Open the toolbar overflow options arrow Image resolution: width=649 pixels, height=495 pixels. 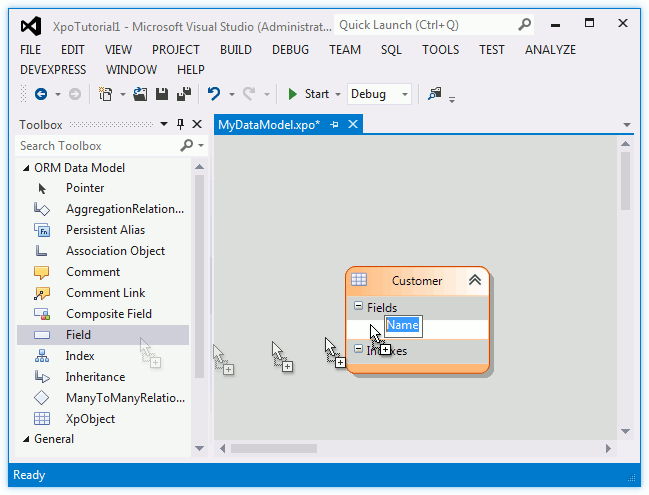coord(452,99)
